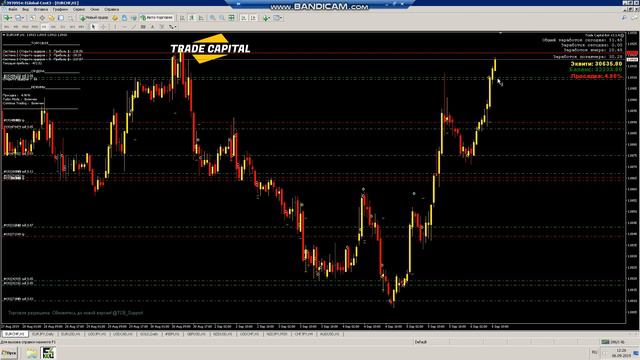The width and height of the screenshot is (640, 360).
Task: Switch to W1 timeframe
Action: pos(72,27)
